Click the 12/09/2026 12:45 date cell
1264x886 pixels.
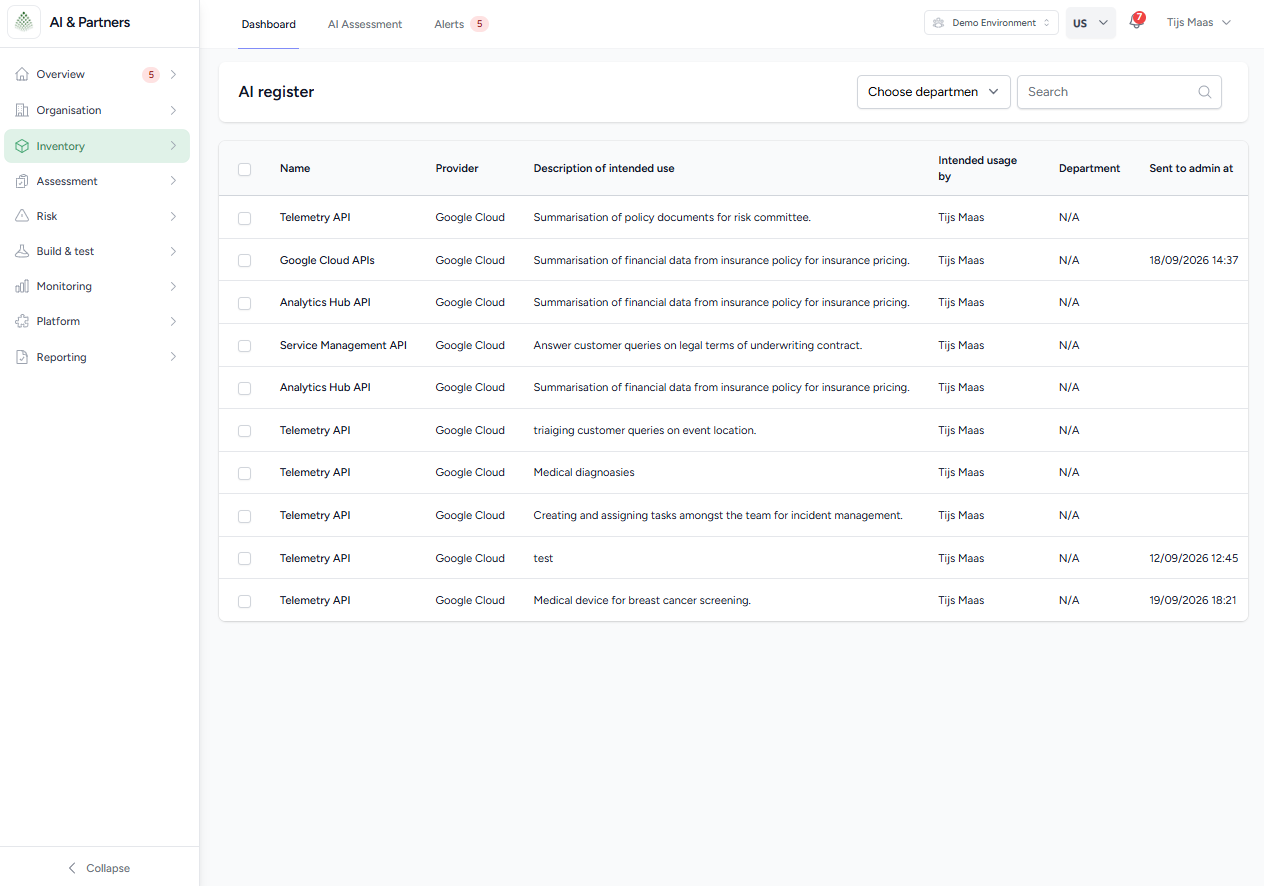1194,558
